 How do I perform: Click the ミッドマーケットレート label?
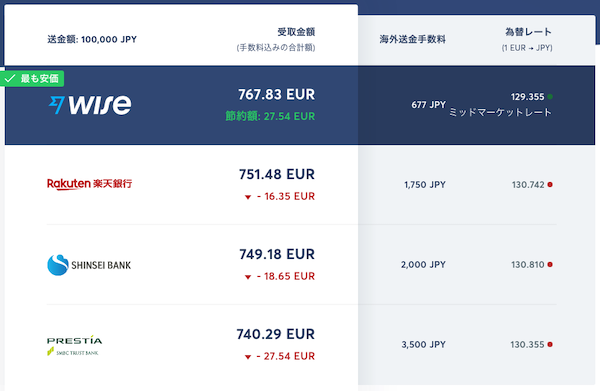click(x=500, y=112)
